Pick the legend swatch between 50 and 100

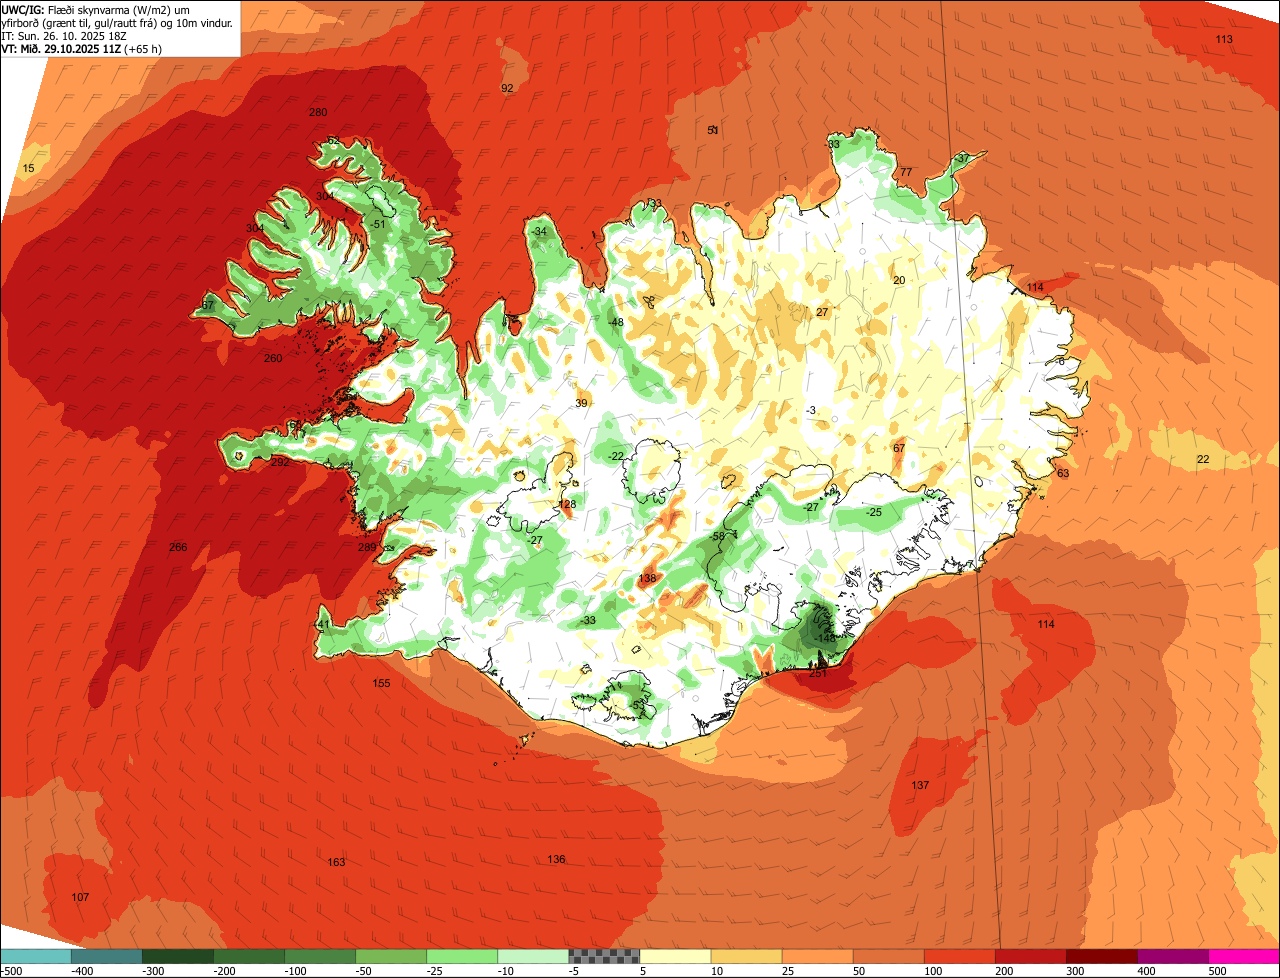(x=888, y=956)
